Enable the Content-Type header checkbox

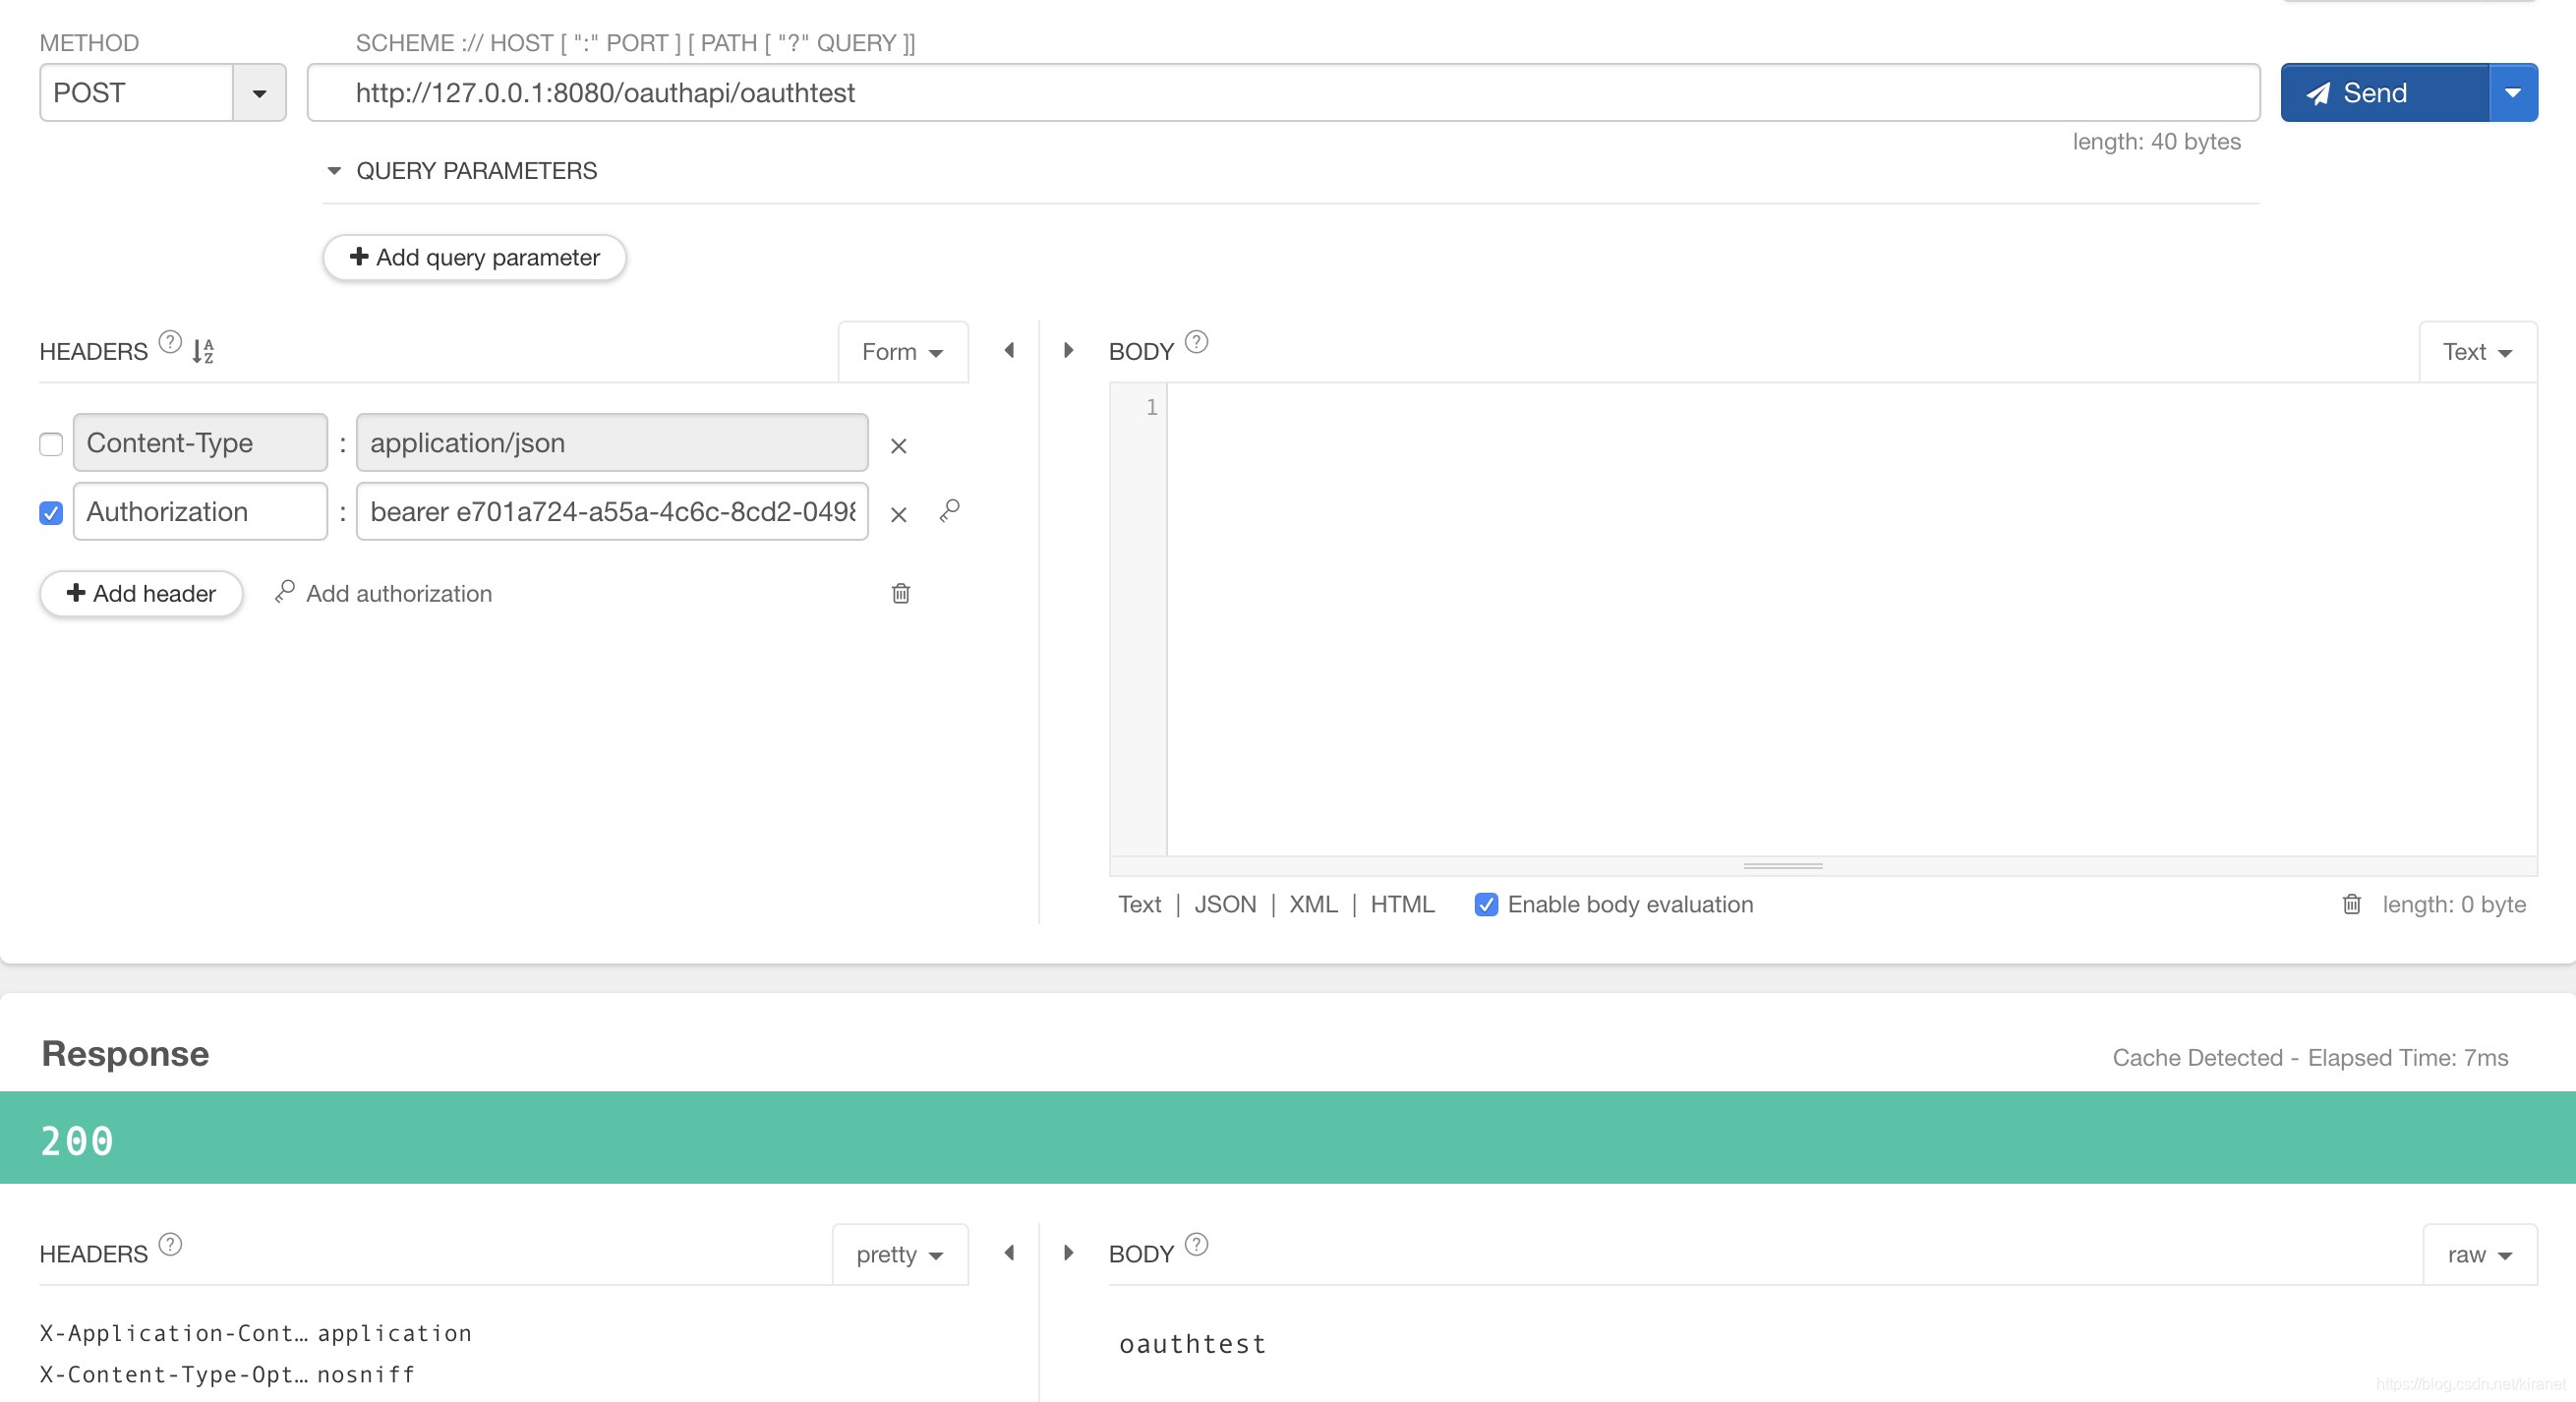(x=51, y=444)
